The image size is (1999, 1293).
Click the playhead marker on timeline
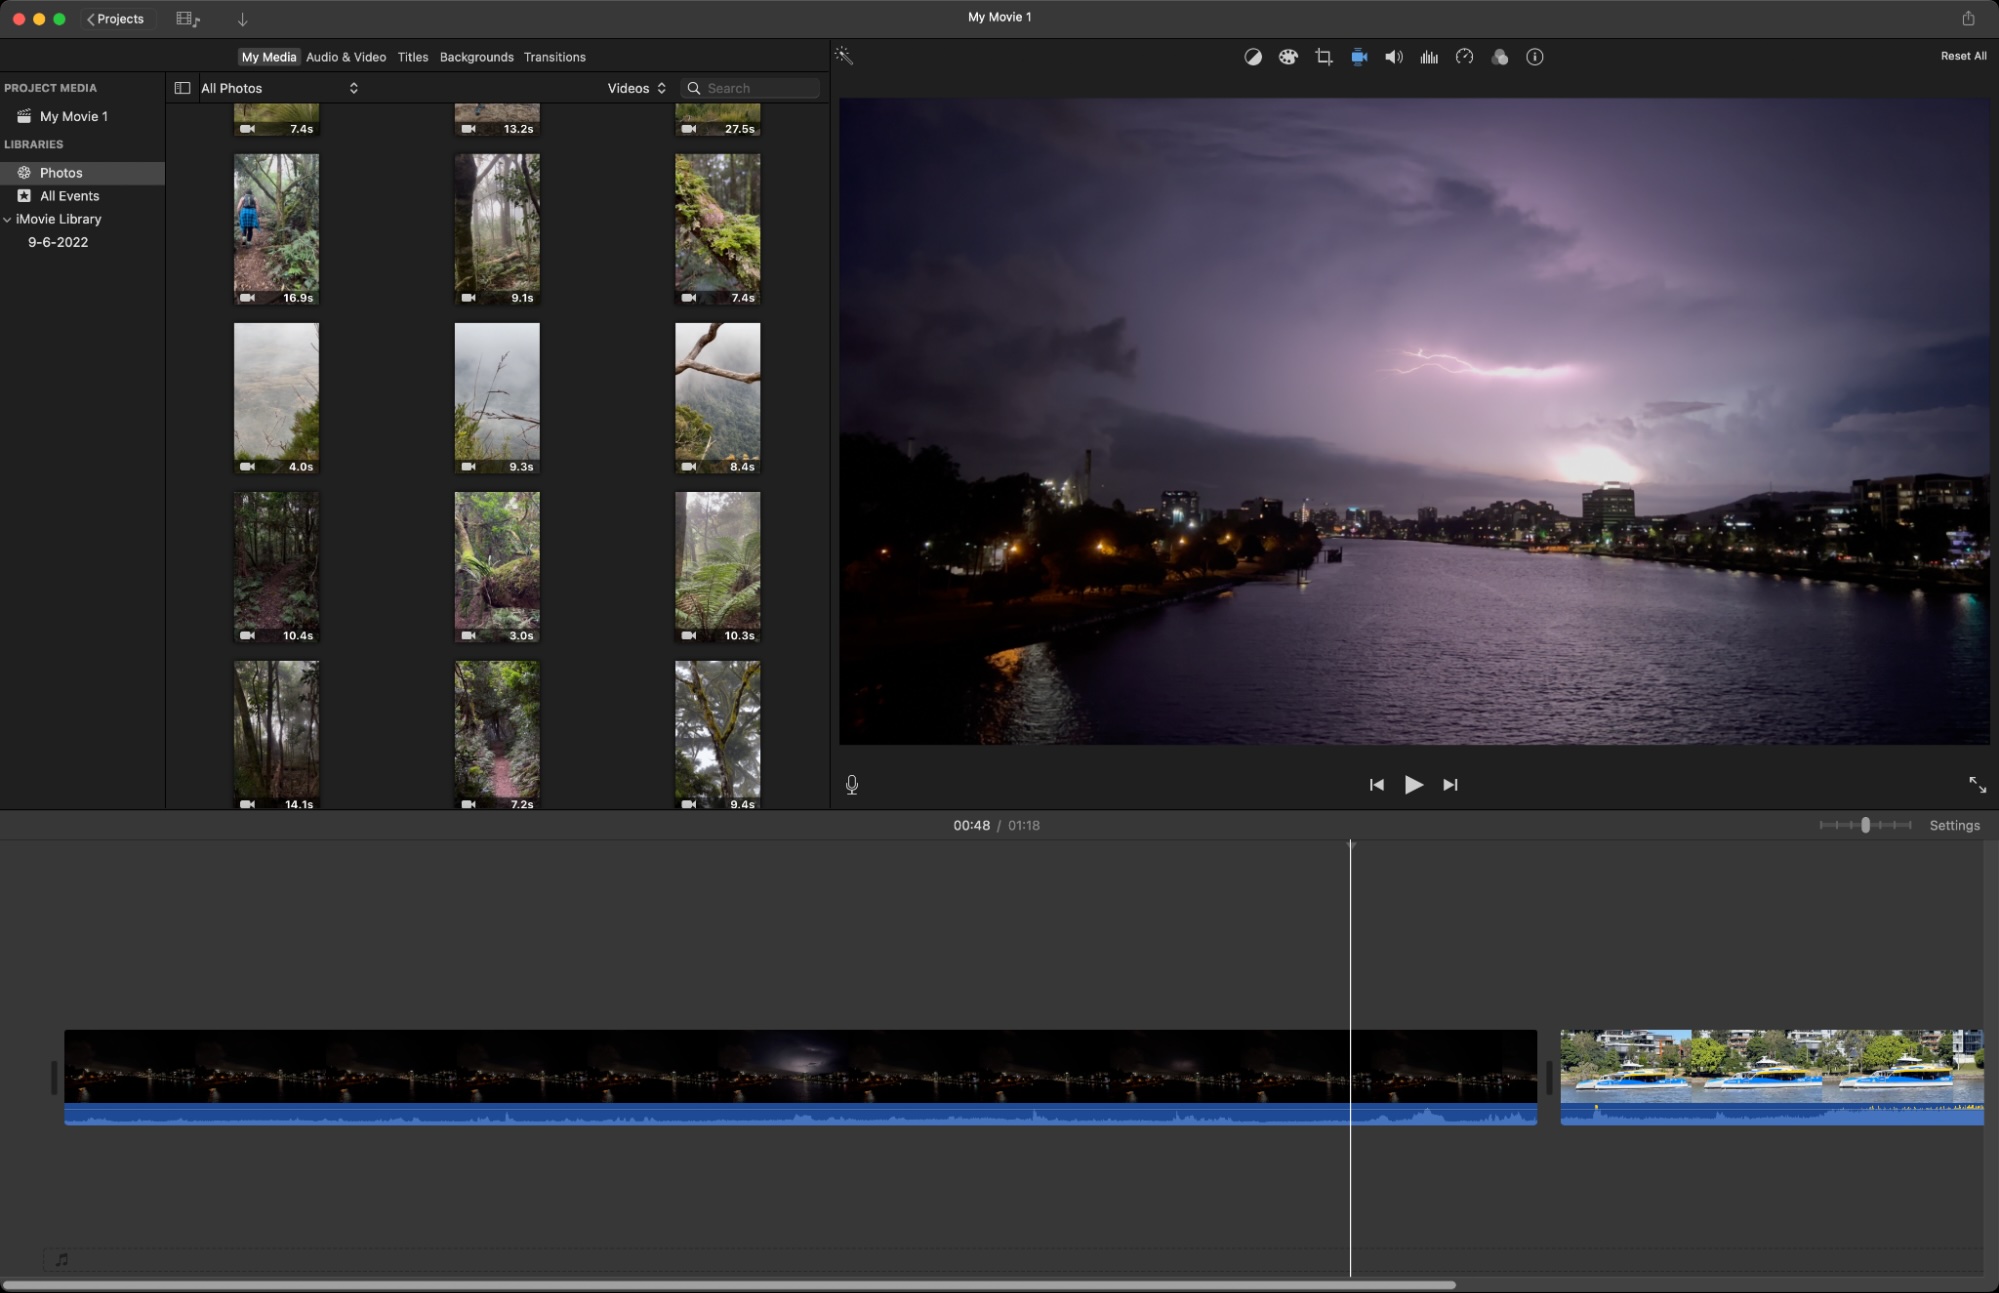coord(1350,846)
